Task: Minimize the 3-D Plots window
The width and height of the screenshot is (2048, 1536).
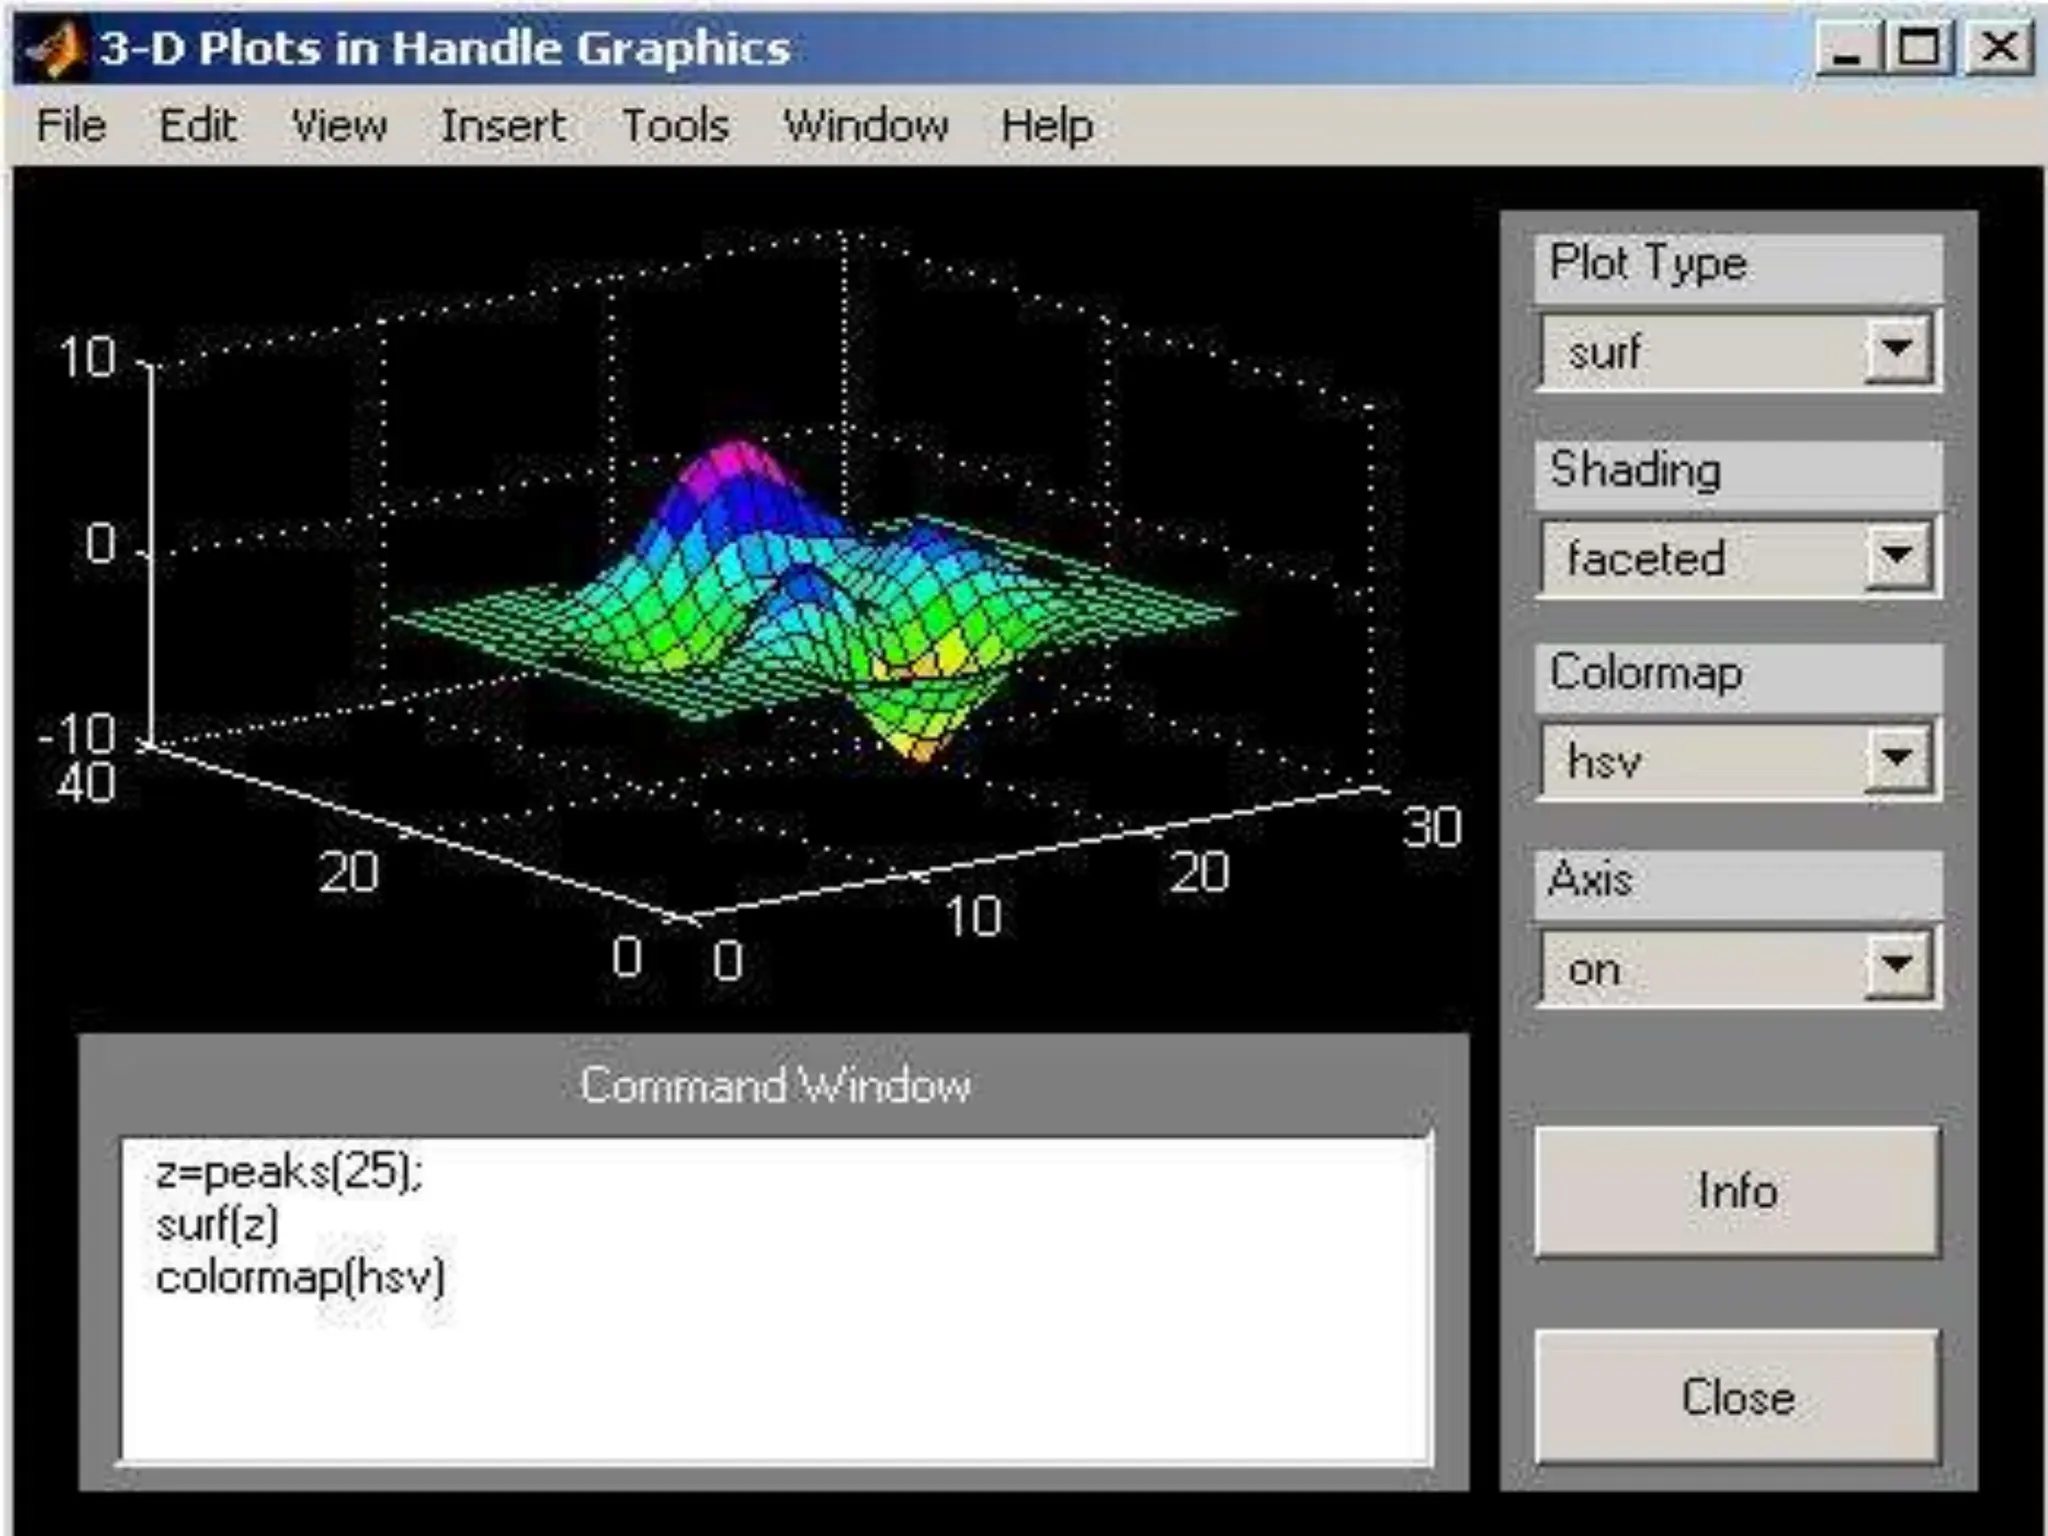Action: pyautogui.click(x=1847, y=48)
